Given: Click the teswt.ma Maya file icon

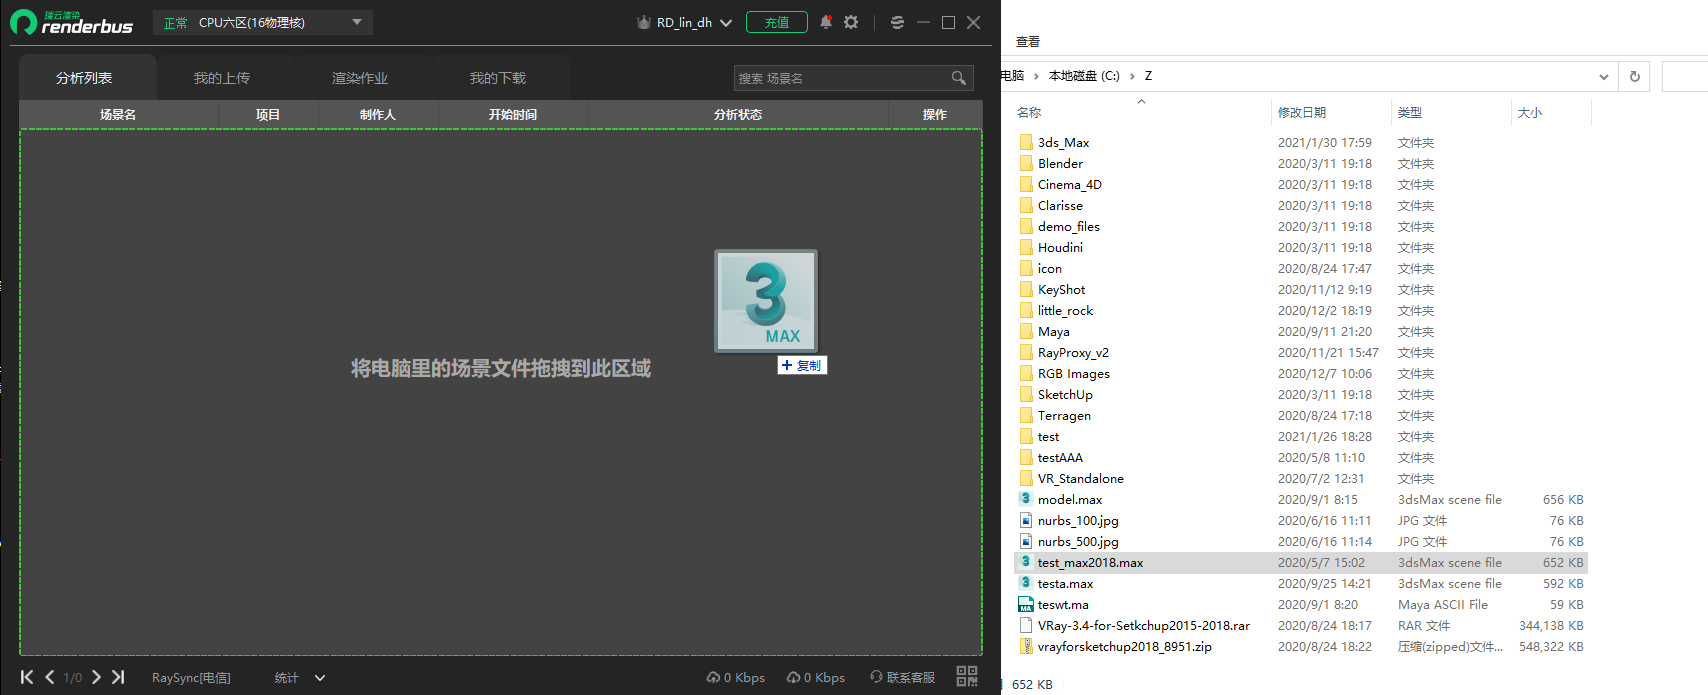Looking at the screenshot, I should coord(1026,604).
